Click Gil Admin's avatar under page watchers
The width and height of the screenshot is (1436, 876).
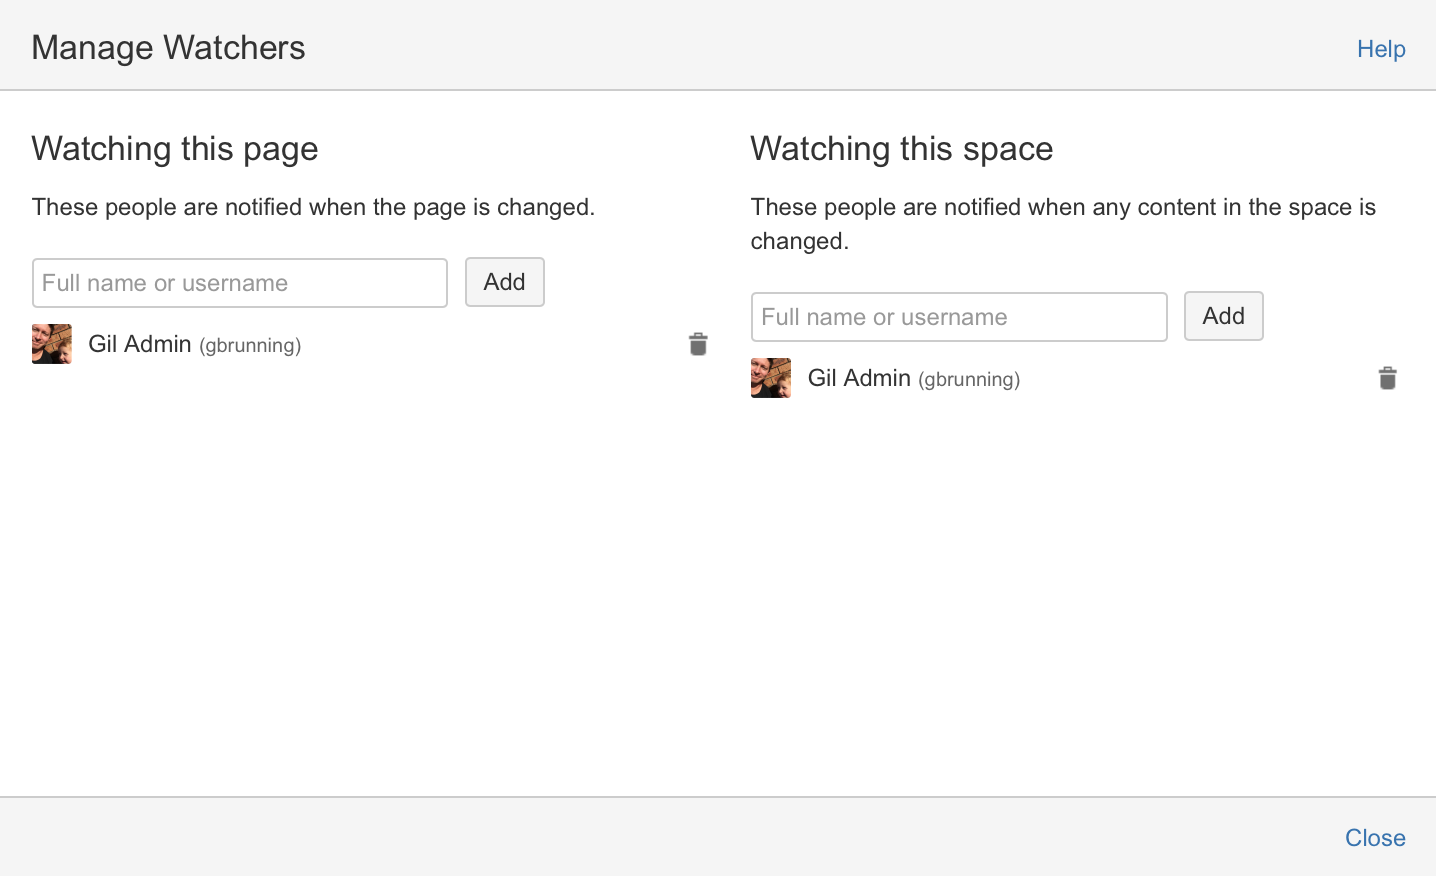click(x=52, y=344)
